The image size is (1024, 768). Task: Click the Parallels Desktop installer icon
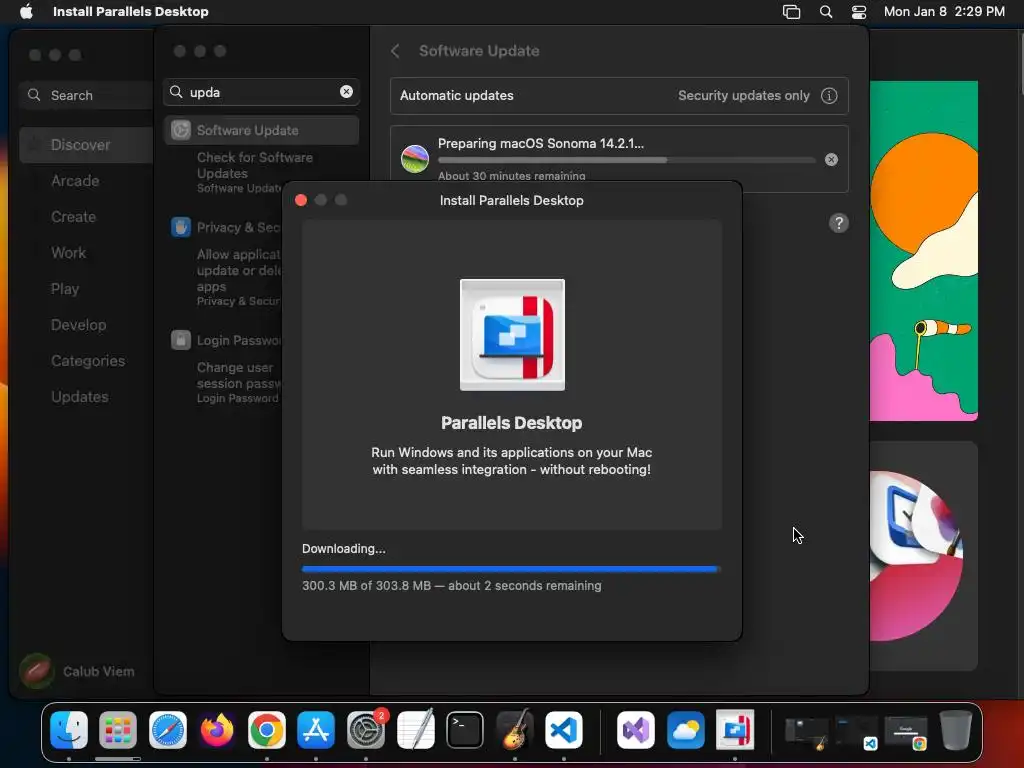click(x=512, y=335)
